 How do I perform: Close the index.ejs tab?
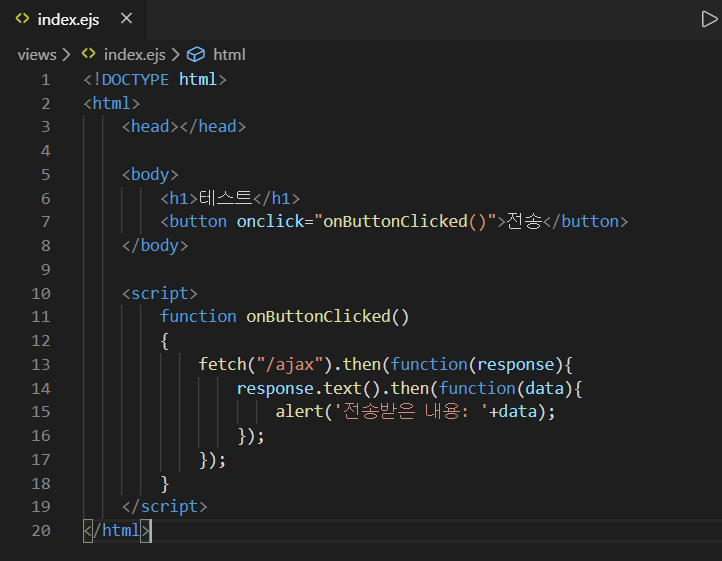click(x=125, y=19)
